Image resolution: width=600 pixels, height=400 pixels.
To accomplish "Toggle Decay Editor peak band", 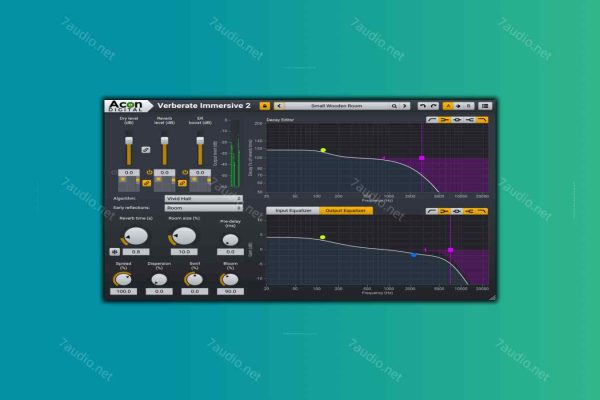I will (x=457, y=120).
